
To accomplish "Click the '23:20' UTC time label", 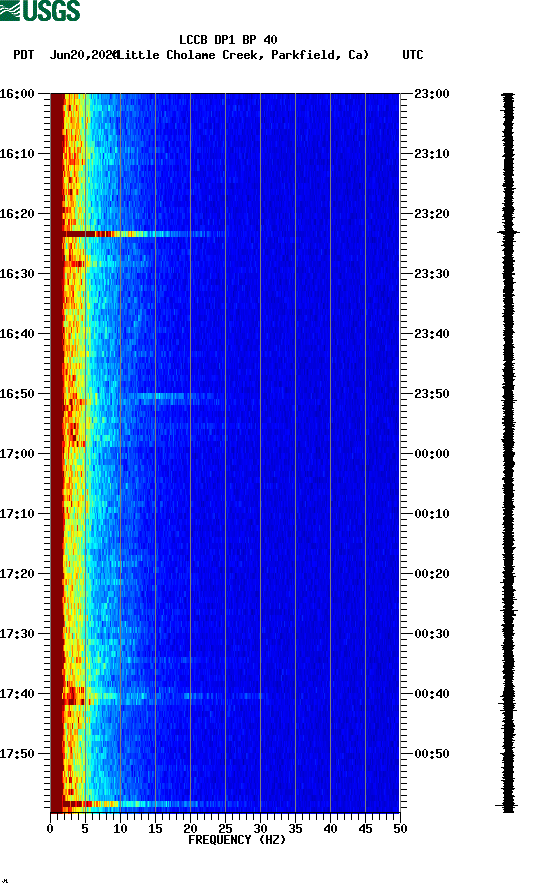I will (x=432, y=213).
